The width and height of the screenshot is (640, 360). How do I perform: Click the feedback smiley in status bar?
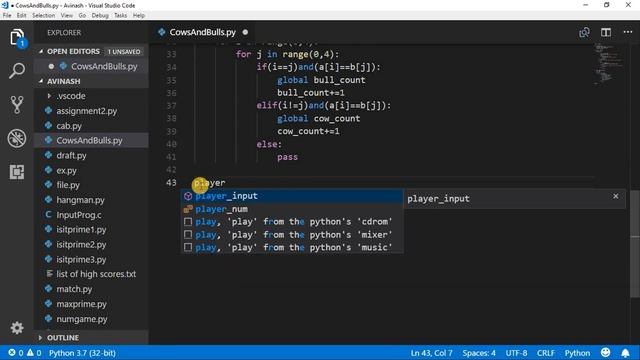tap(606, 352)
